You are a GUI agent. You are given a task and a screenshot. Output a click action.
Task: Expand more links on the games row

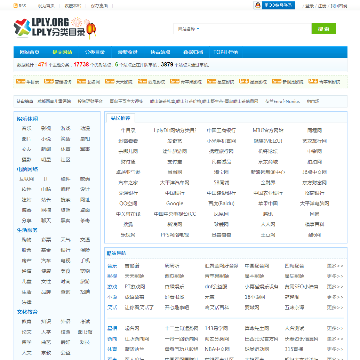coord(335,286)
